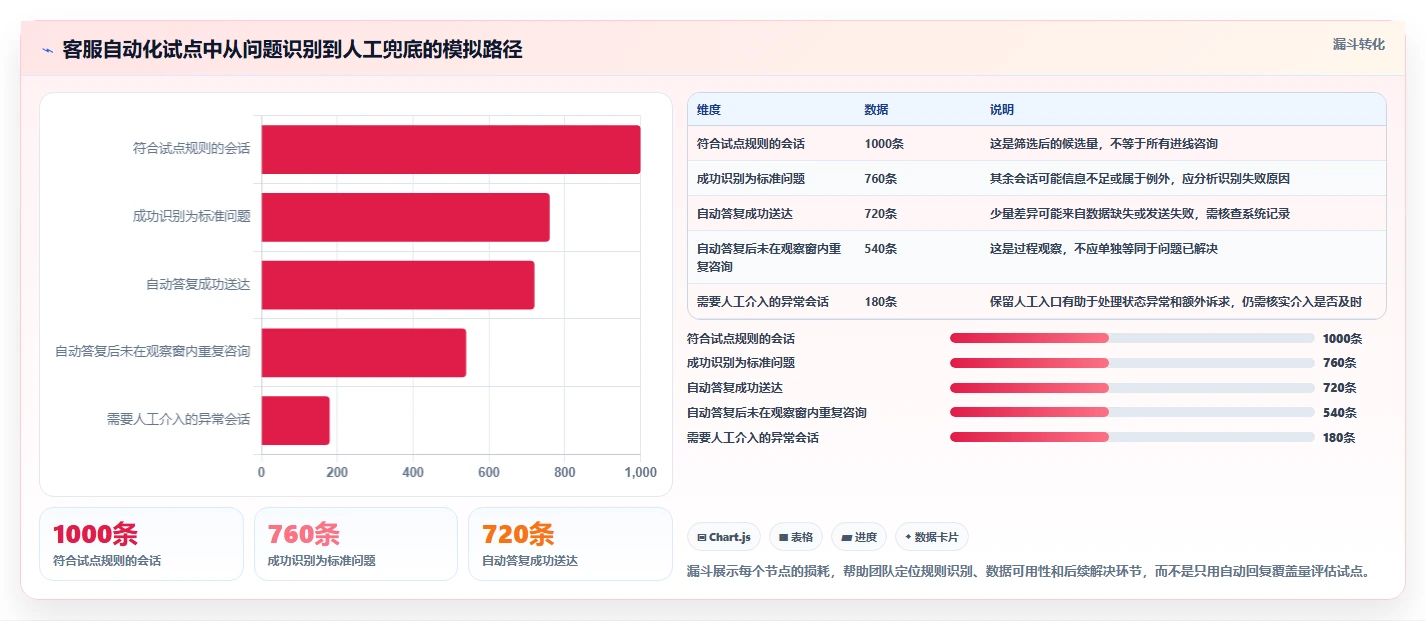This screenshot has height=621, width=1426.
Task: Click table cell 1000条
Action: pos(884,144)
